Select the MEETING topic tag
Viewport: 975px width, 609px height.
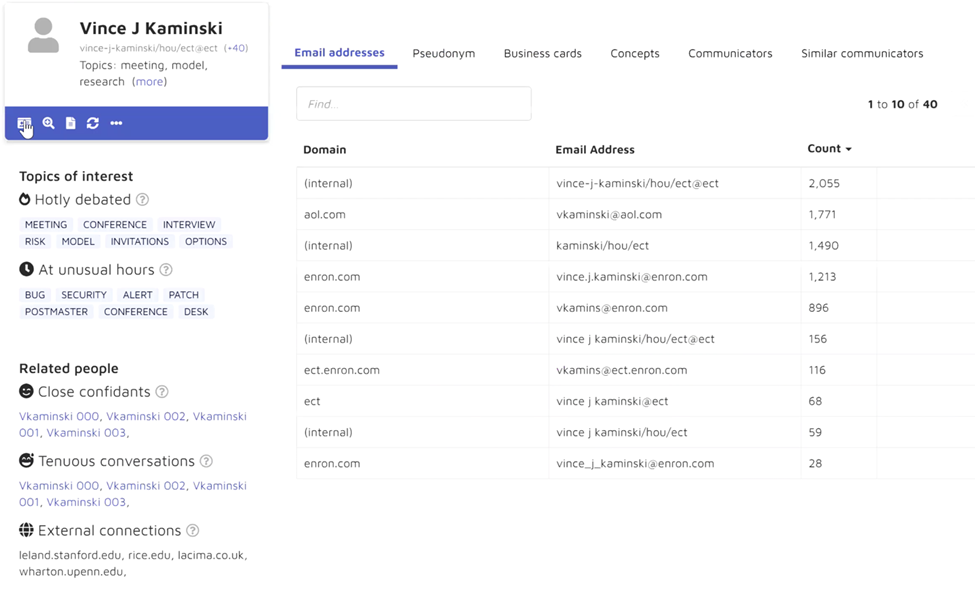click(x=46, y=225)
